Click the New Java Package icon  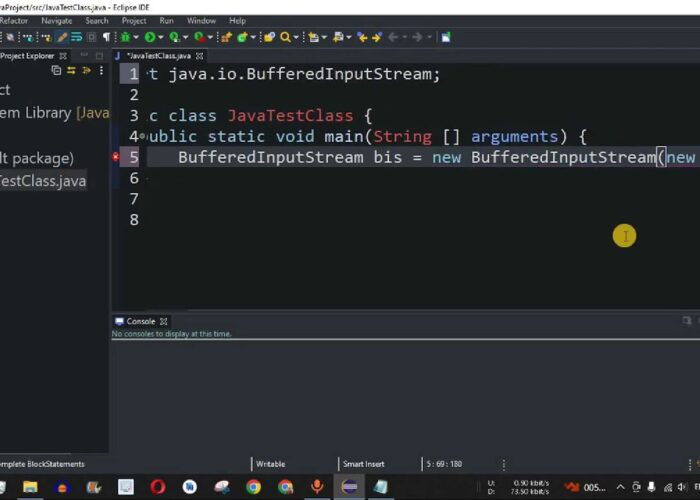point(226,37)
